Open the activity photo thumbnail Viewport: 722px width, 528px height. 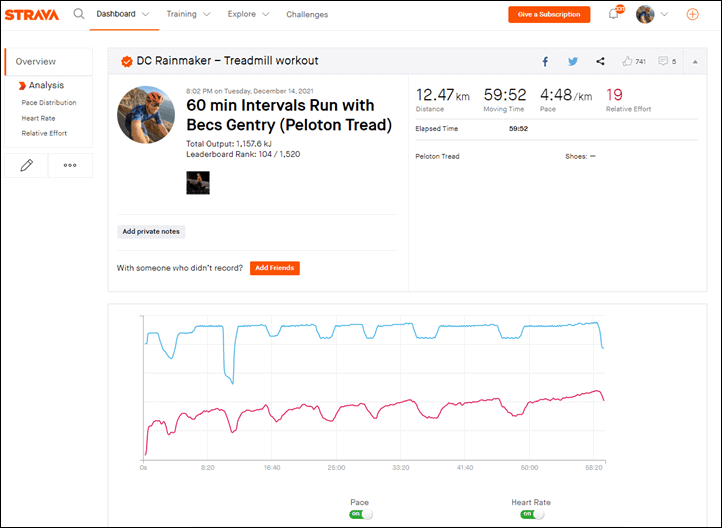[198, 183]
